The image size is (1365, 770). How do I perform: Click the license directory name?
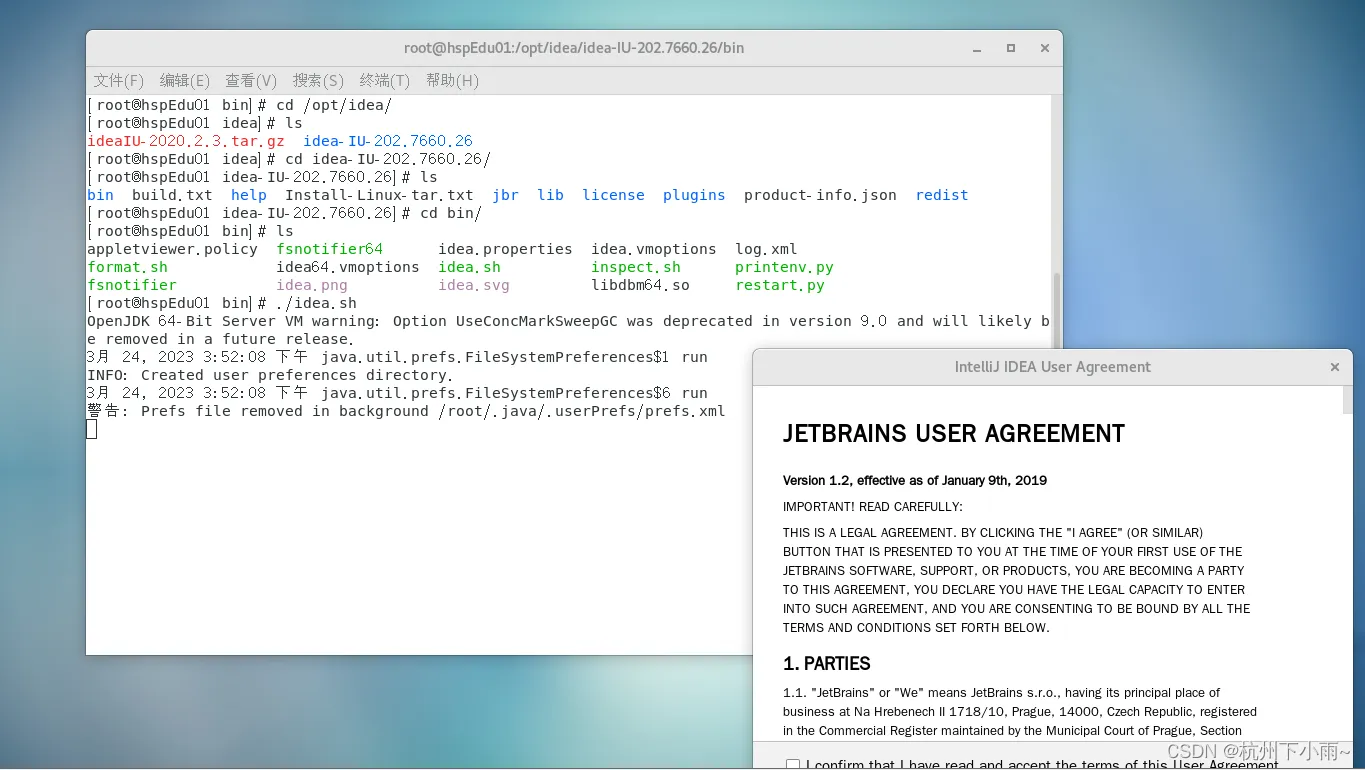(613, 195)
